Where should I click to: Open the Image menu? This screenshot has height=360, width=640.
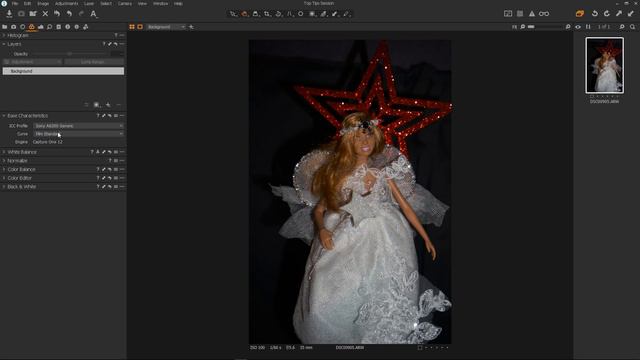tap(43, 3)
